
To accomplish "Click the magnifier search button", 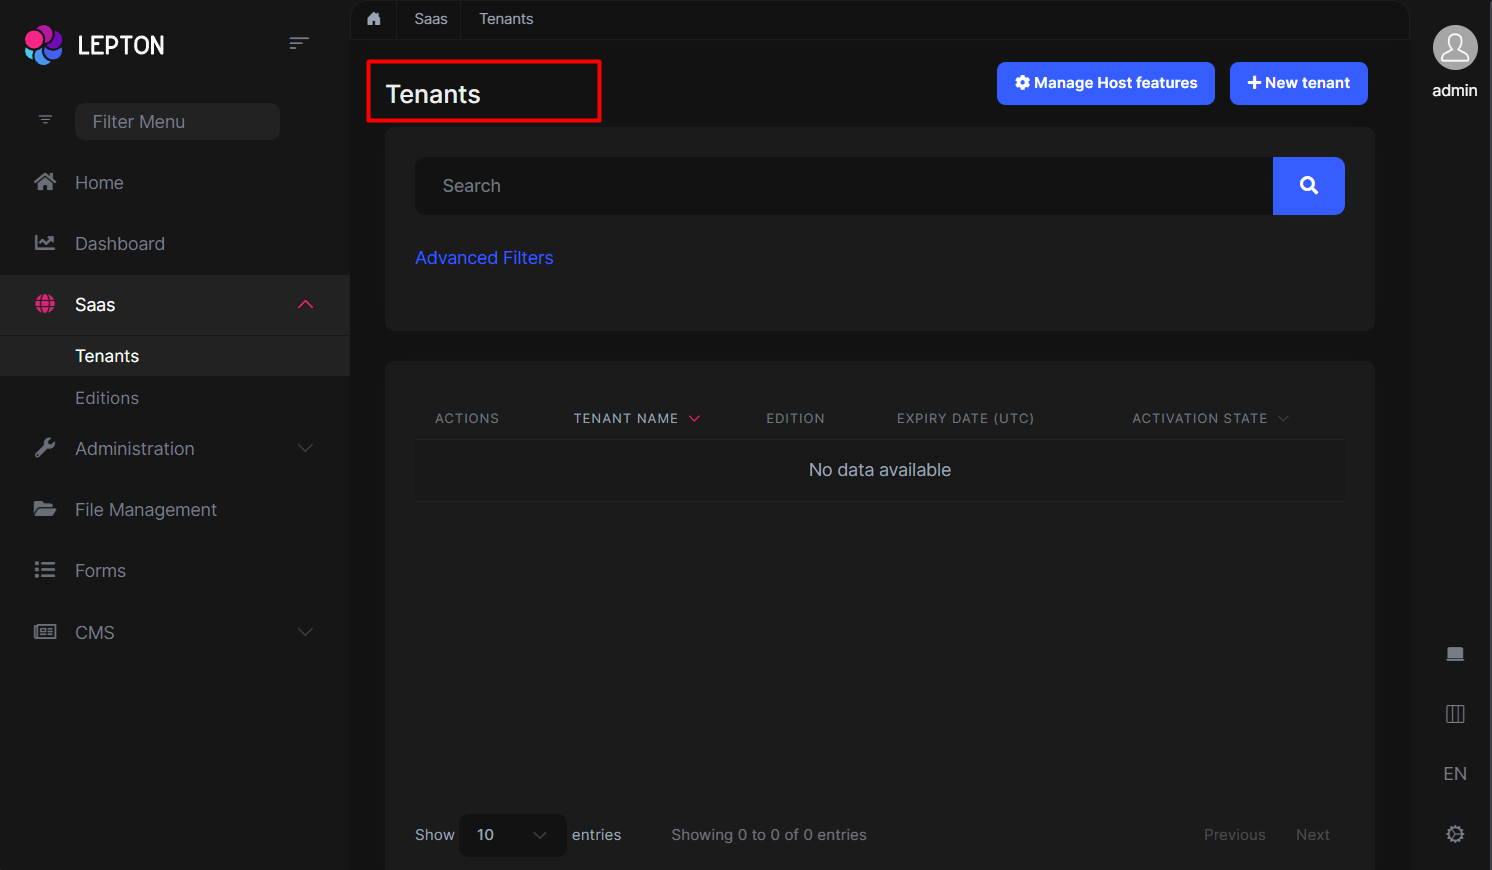I will (x=1309, y=186).
